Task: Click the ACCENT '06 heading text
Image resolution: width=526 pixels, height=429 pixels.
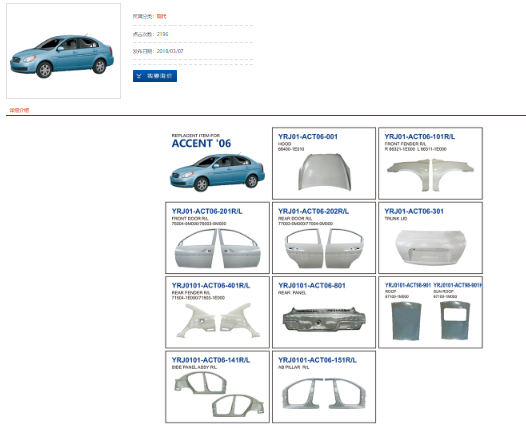Action: point(201,143)
